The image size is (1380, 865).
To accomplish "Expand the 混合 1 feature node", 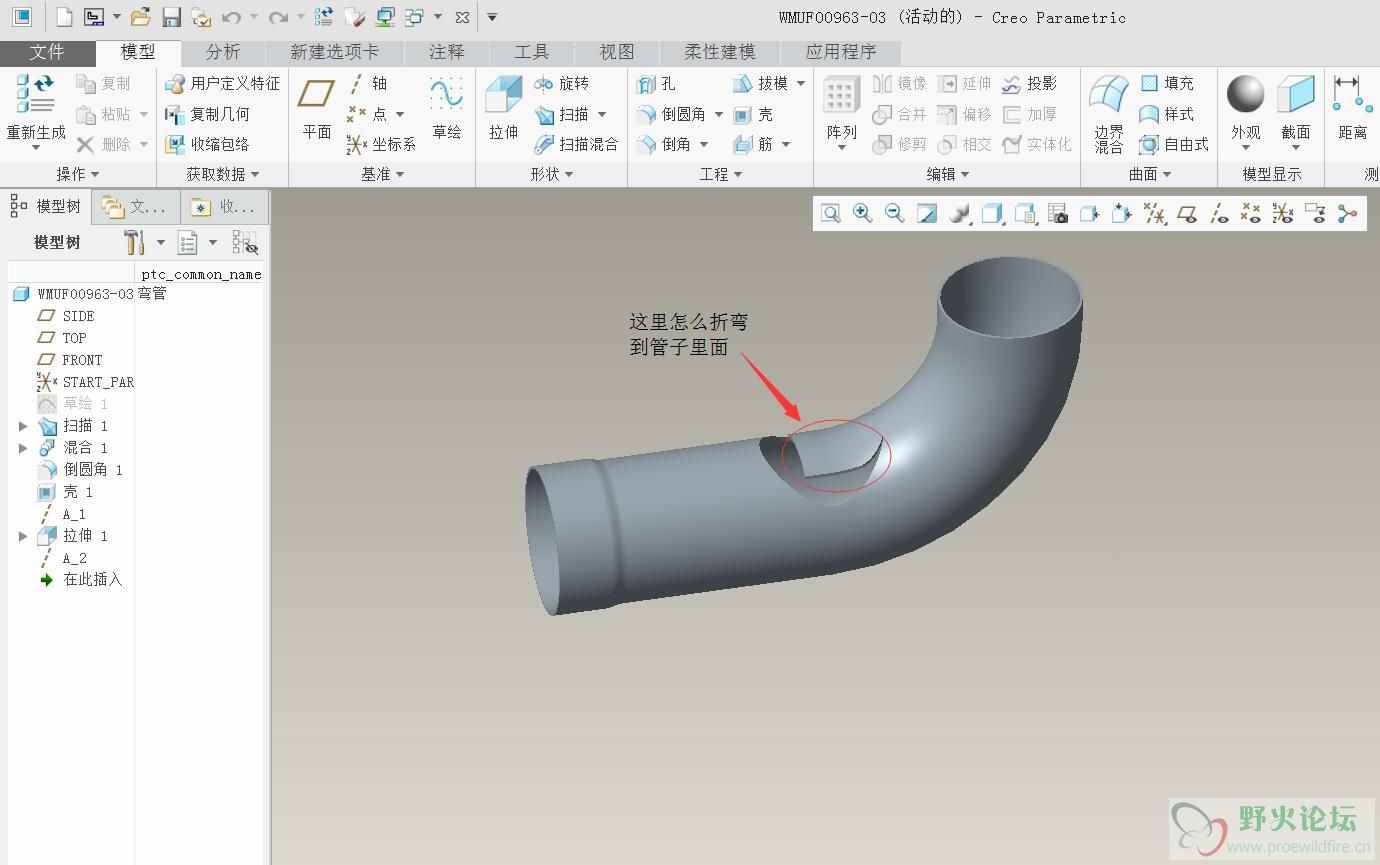I will [x=23, y=448].
